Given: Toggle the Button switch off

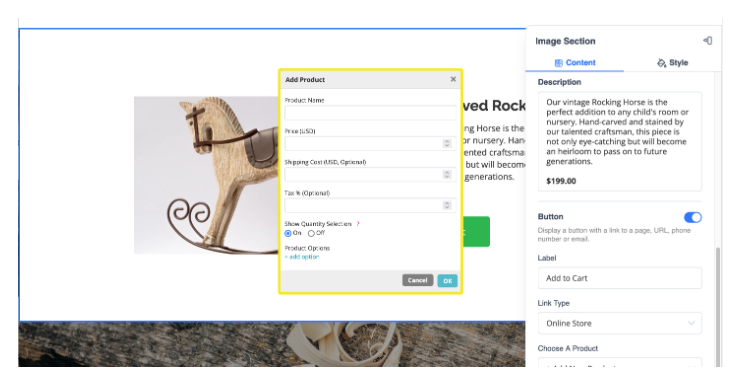Looking at the screenshot, I should 692,217.
